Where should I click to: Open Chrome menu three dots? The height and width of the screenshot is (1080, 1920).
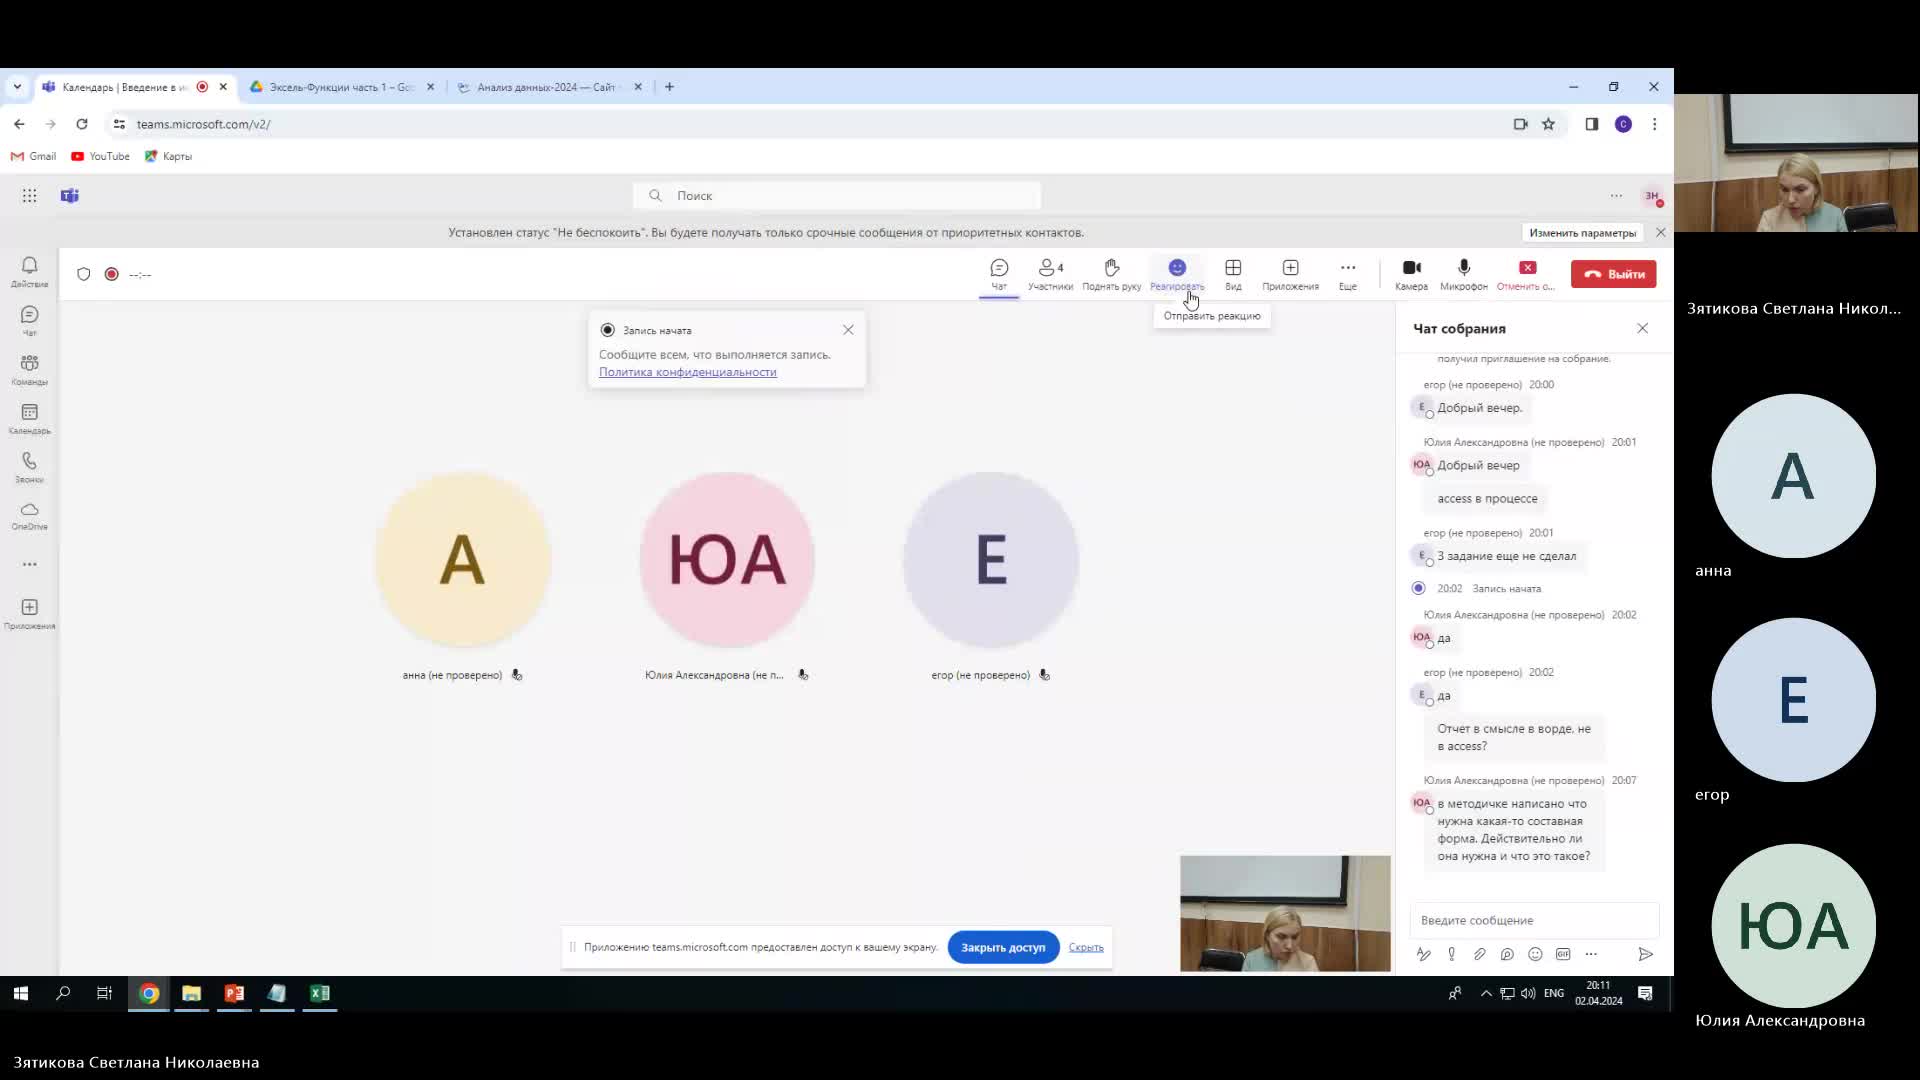1654,124
